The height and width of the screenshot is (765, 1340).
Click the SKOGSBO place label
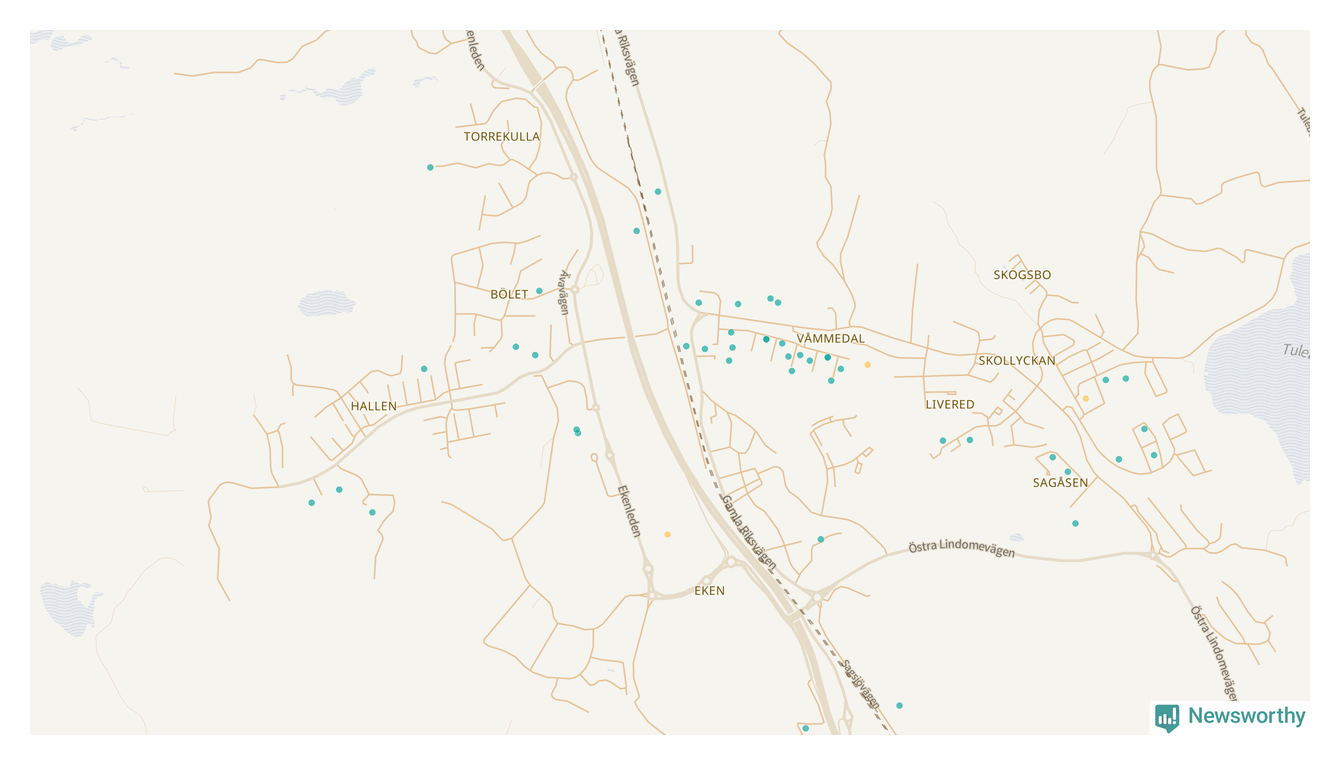(x=1022, y=275)
